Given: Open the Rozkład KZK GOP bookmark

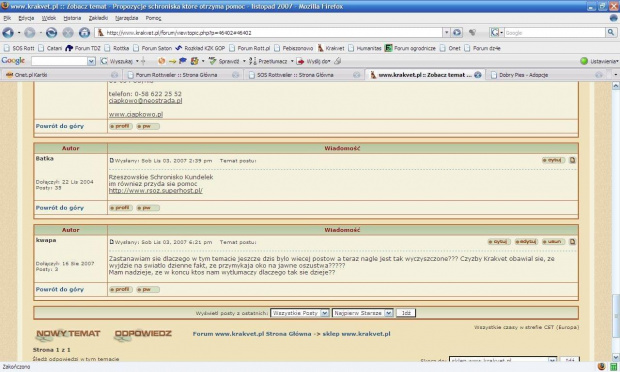Looking at the screenshot, I should (x=200, y=48).
